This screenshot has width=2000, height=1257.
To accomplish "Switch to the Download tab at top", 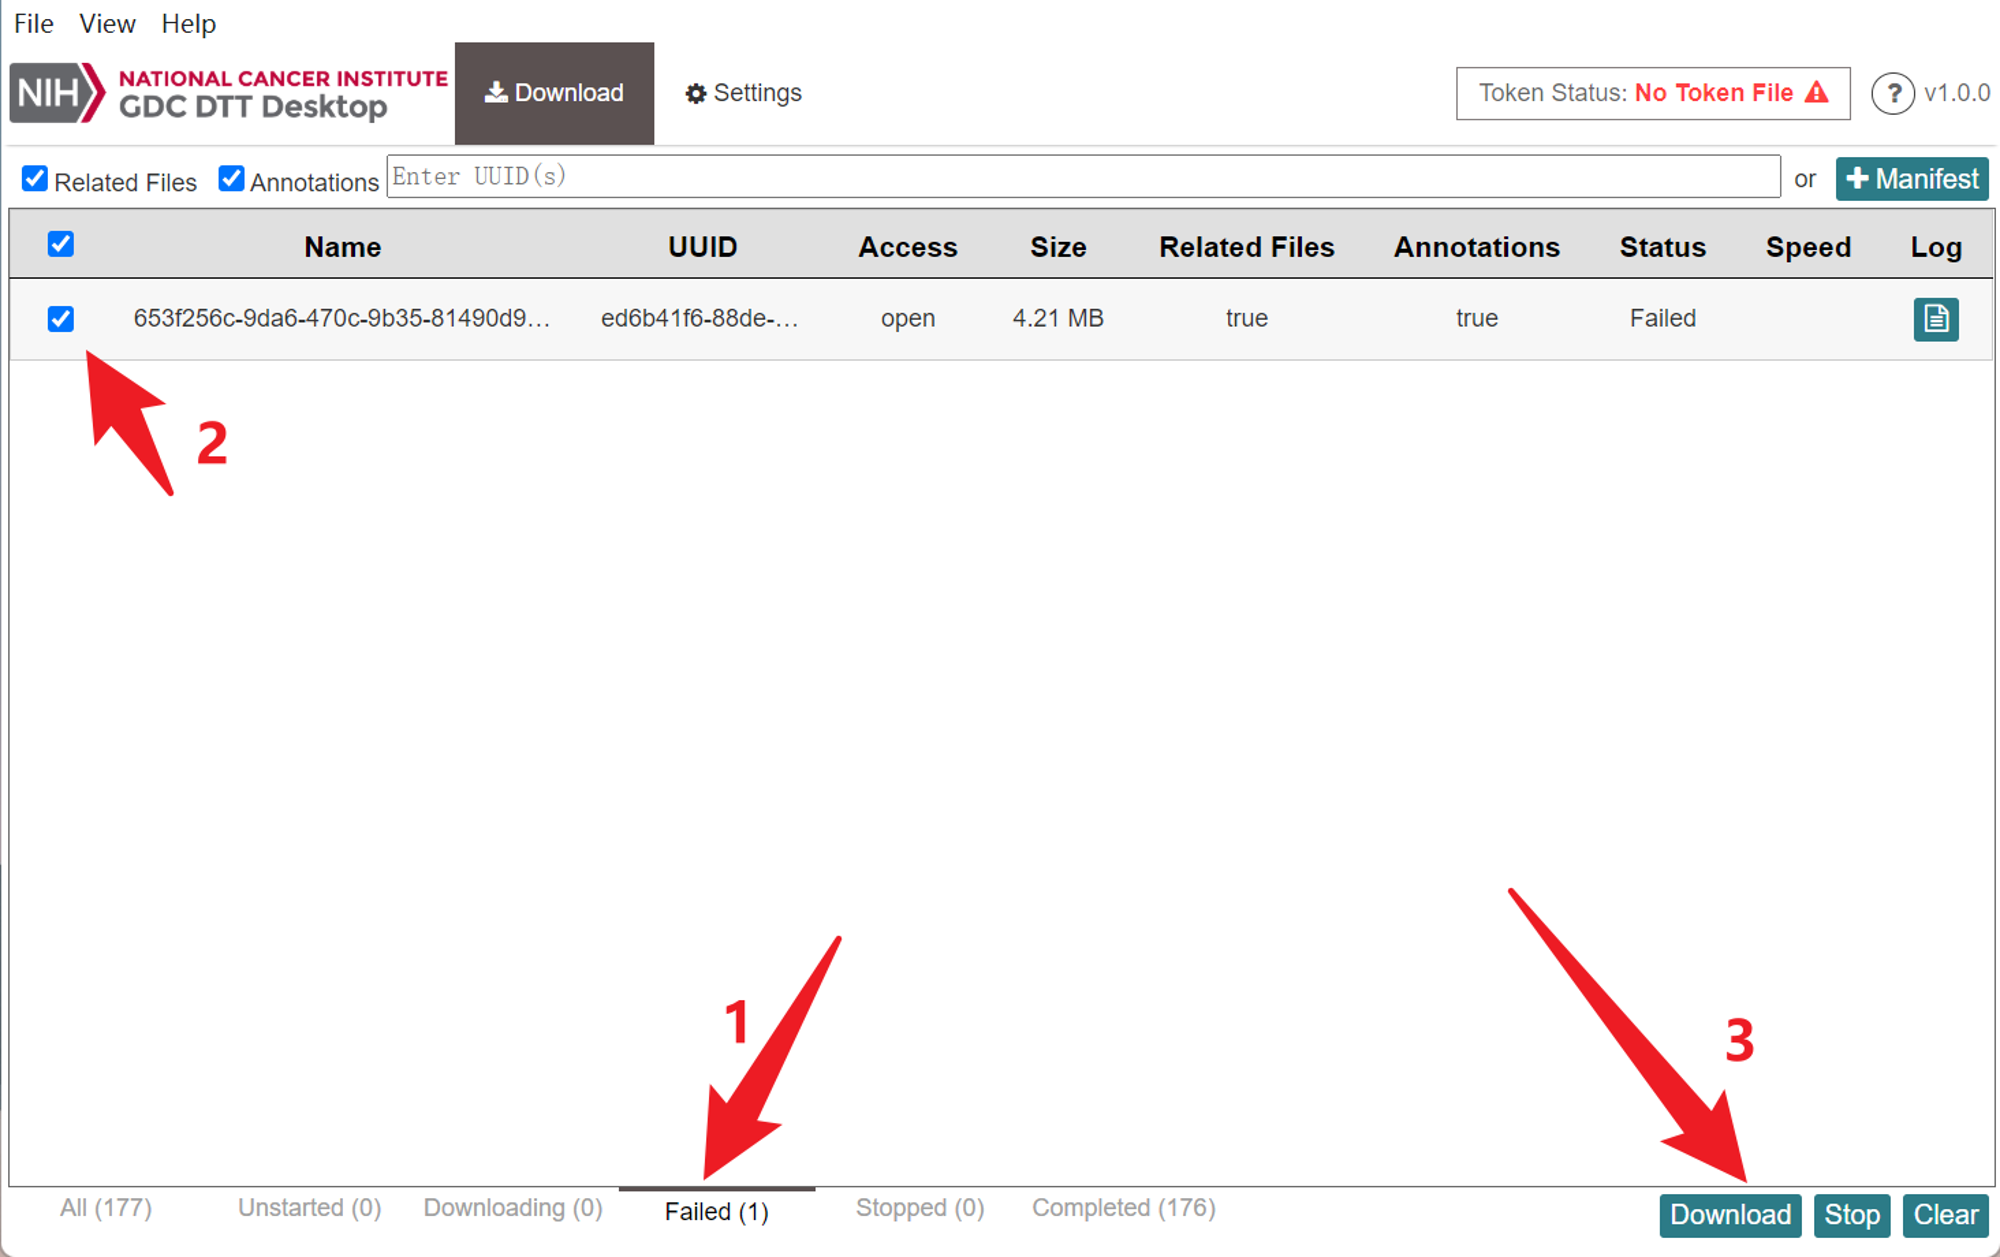I will pos(554,93).
